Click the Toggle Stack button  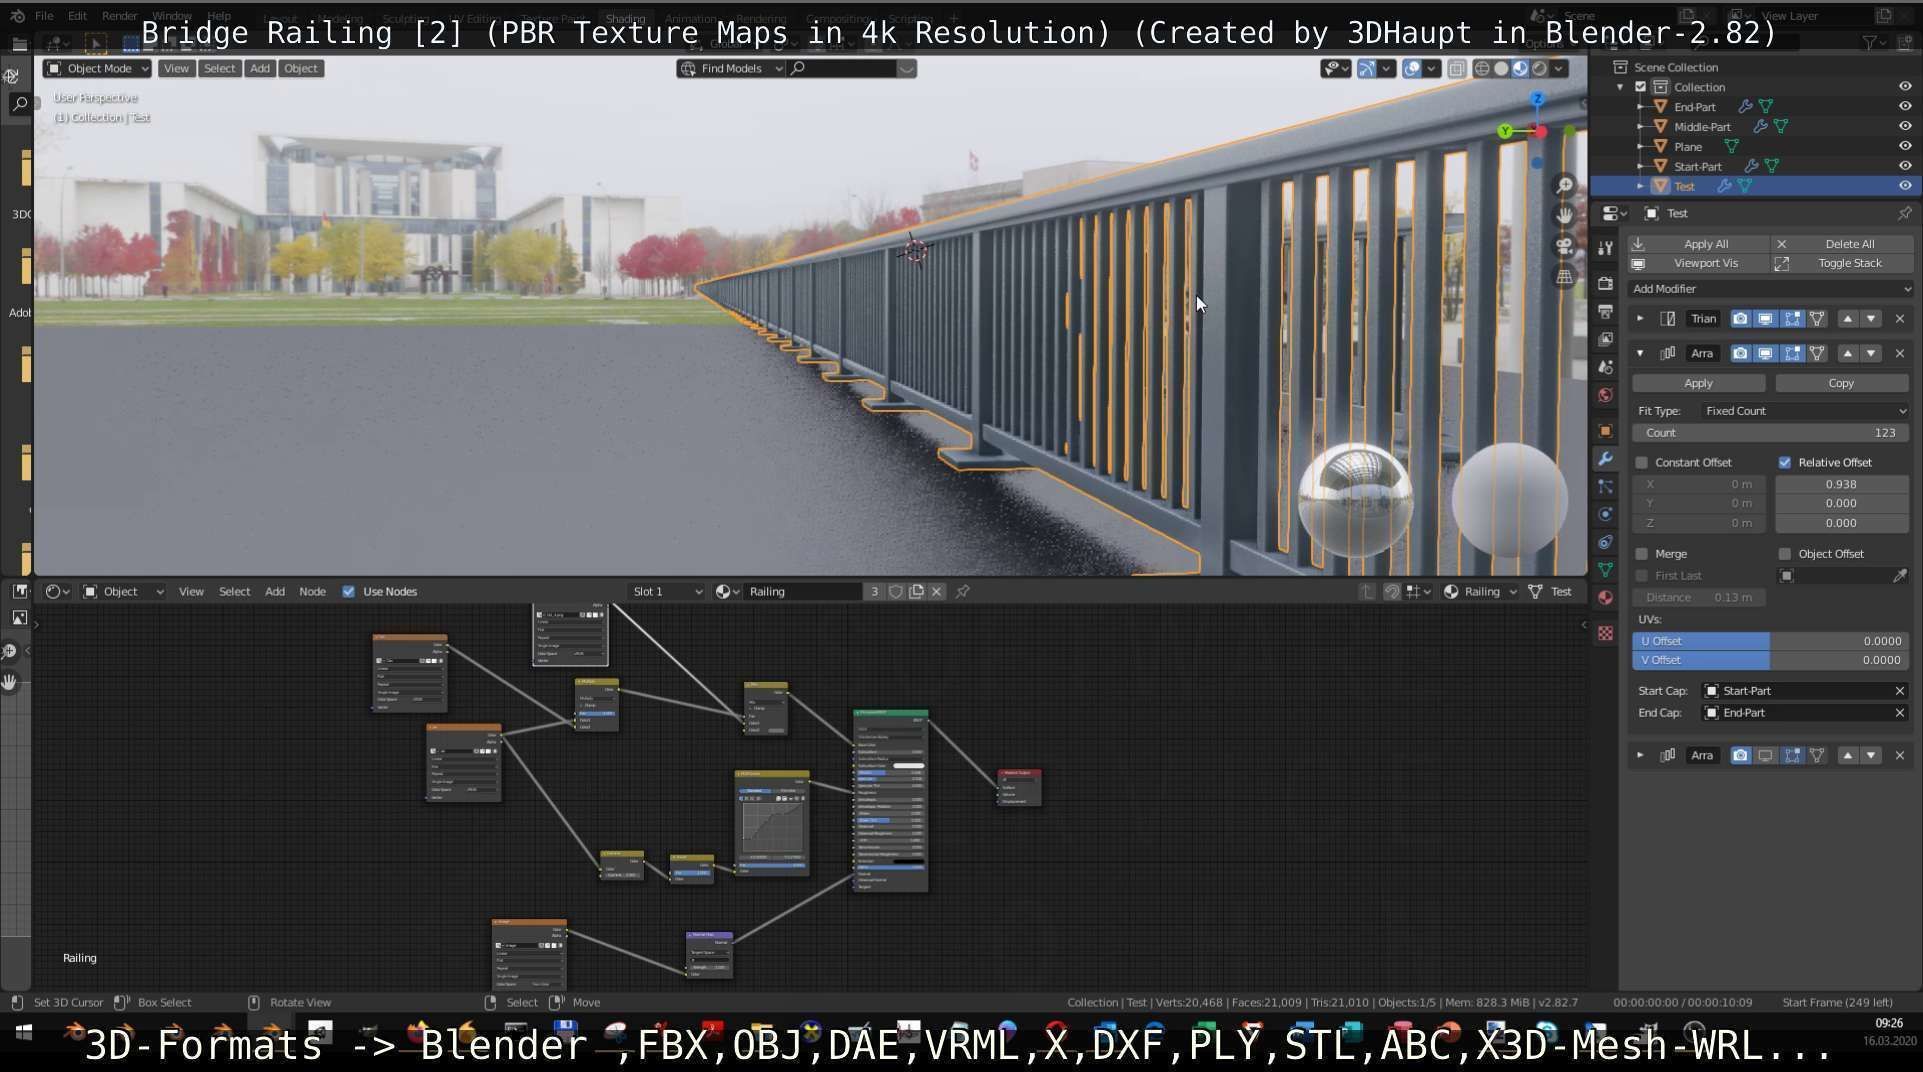coord(1843,264)
